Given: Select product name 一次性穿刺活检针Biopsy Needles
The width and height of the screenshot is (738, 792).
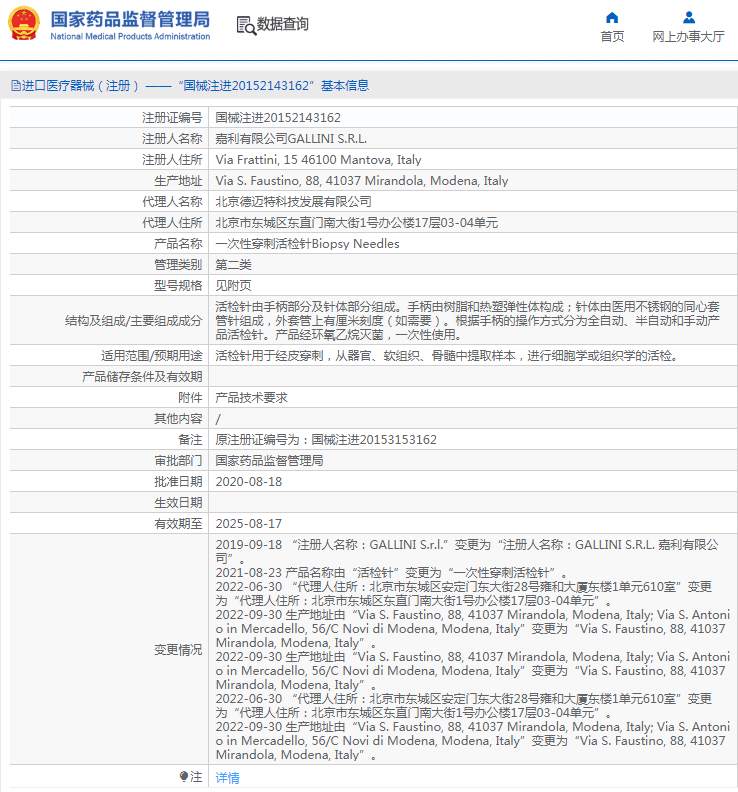Looking at the screenshot, I should [x=307, y=244].
